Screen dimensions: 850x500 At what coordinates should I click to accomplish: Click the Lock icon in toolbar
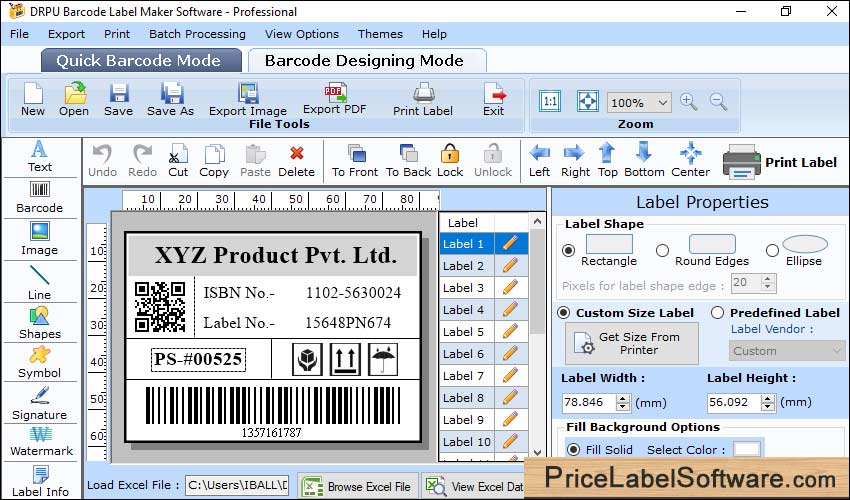(x=450, y=160)
